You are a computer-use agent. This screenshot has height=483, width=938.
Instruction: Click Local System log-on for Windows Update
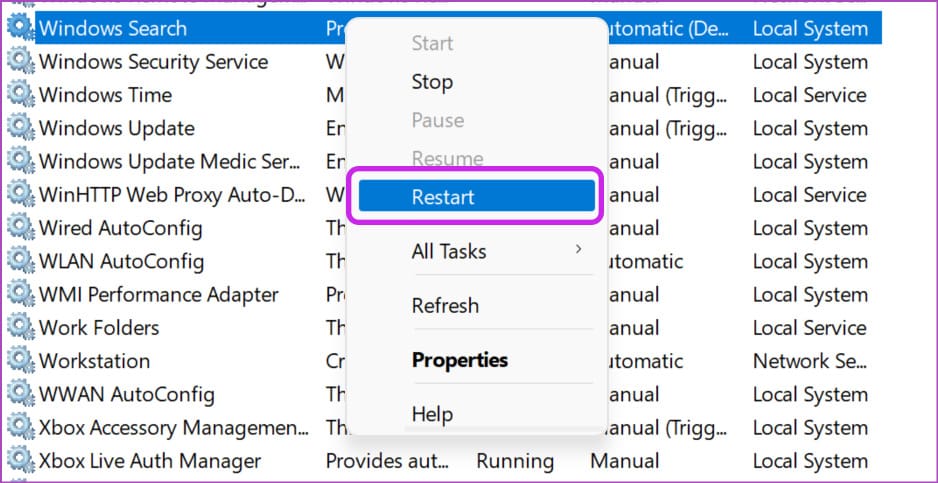click(810, 129)
